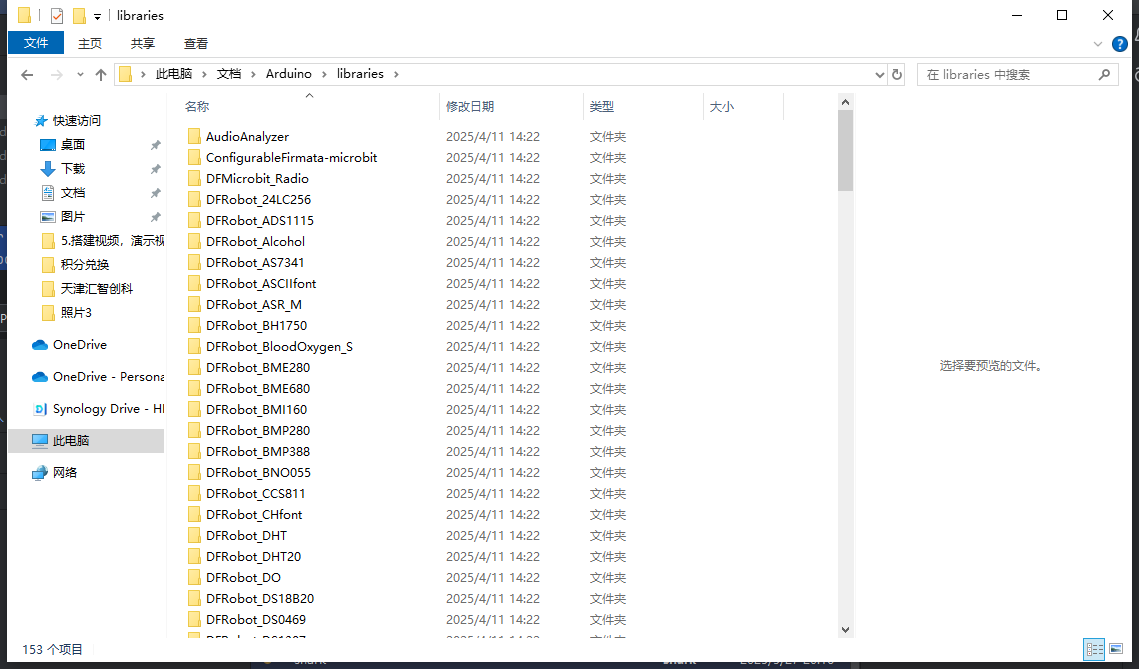Open the 查看 ribbon tab
This screenshot has height=669, width=1139.
[196, 43]
